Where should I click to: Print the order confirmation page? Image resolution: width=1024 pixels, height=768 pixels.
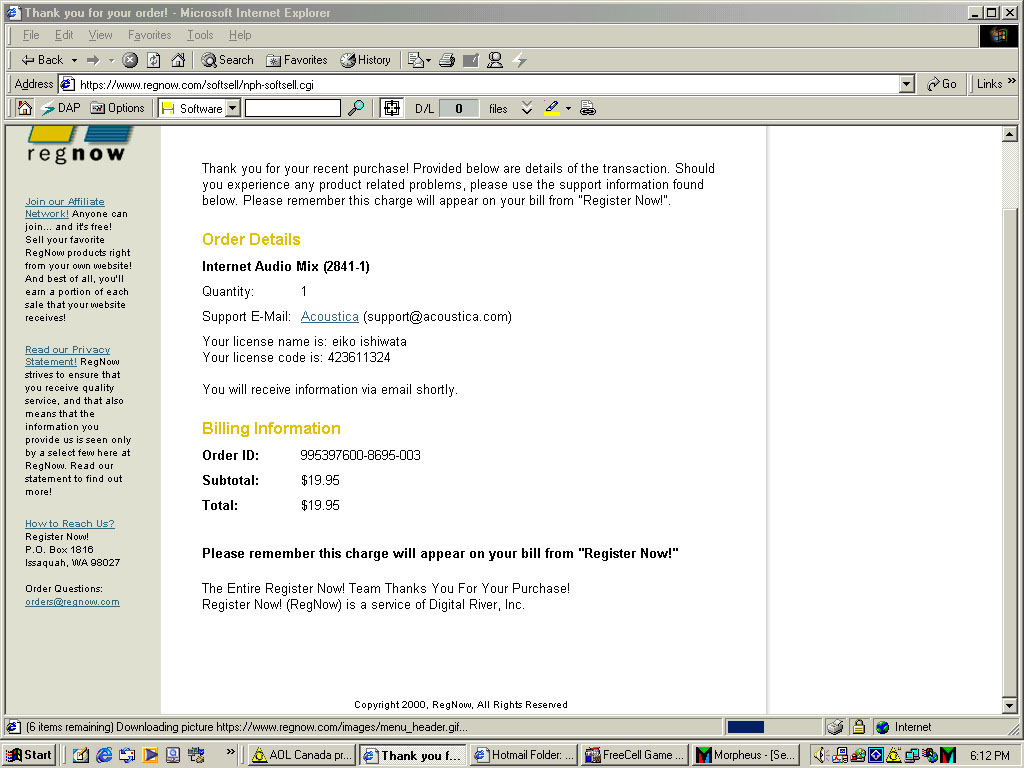[x=447, y=60]
